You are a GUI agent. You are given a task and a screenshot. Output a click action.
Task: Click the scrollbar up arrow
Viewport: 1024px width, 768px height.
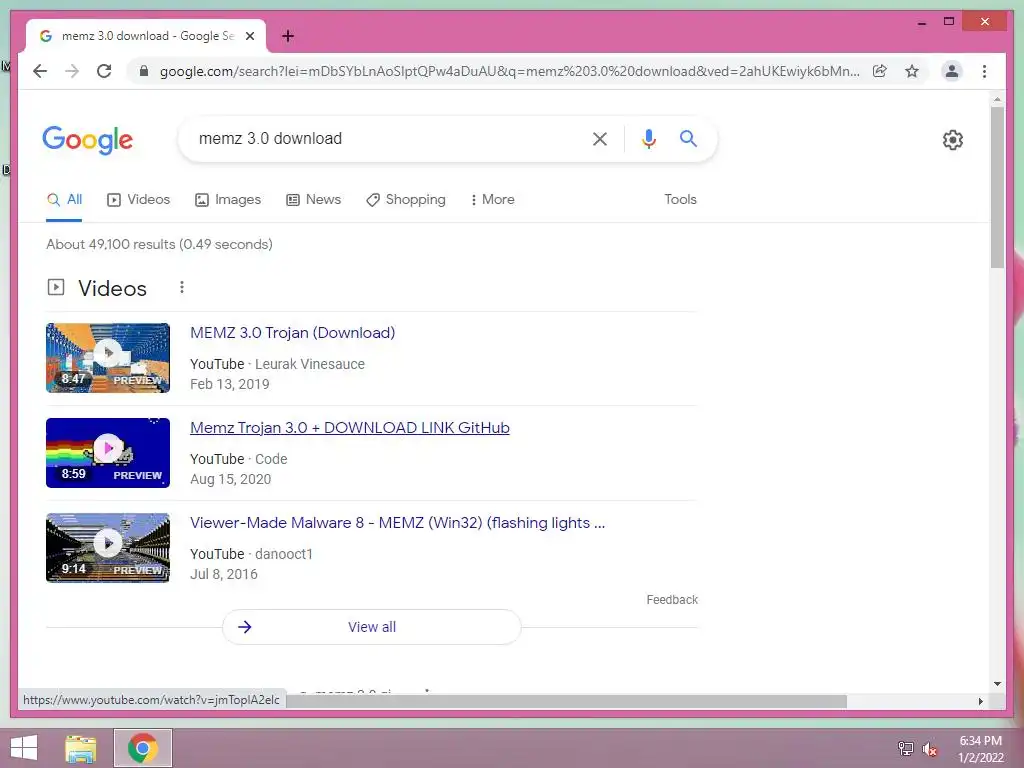997,99
